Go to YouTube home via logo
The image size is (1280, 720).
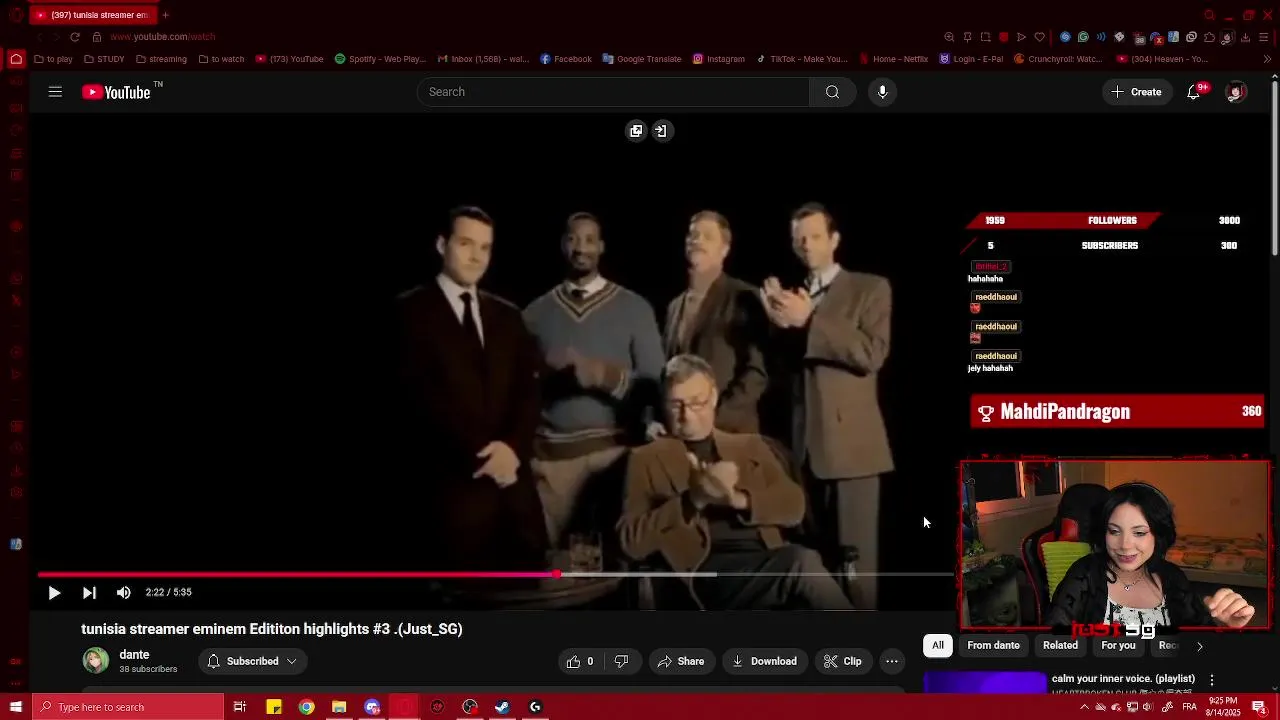pos(116,92)
